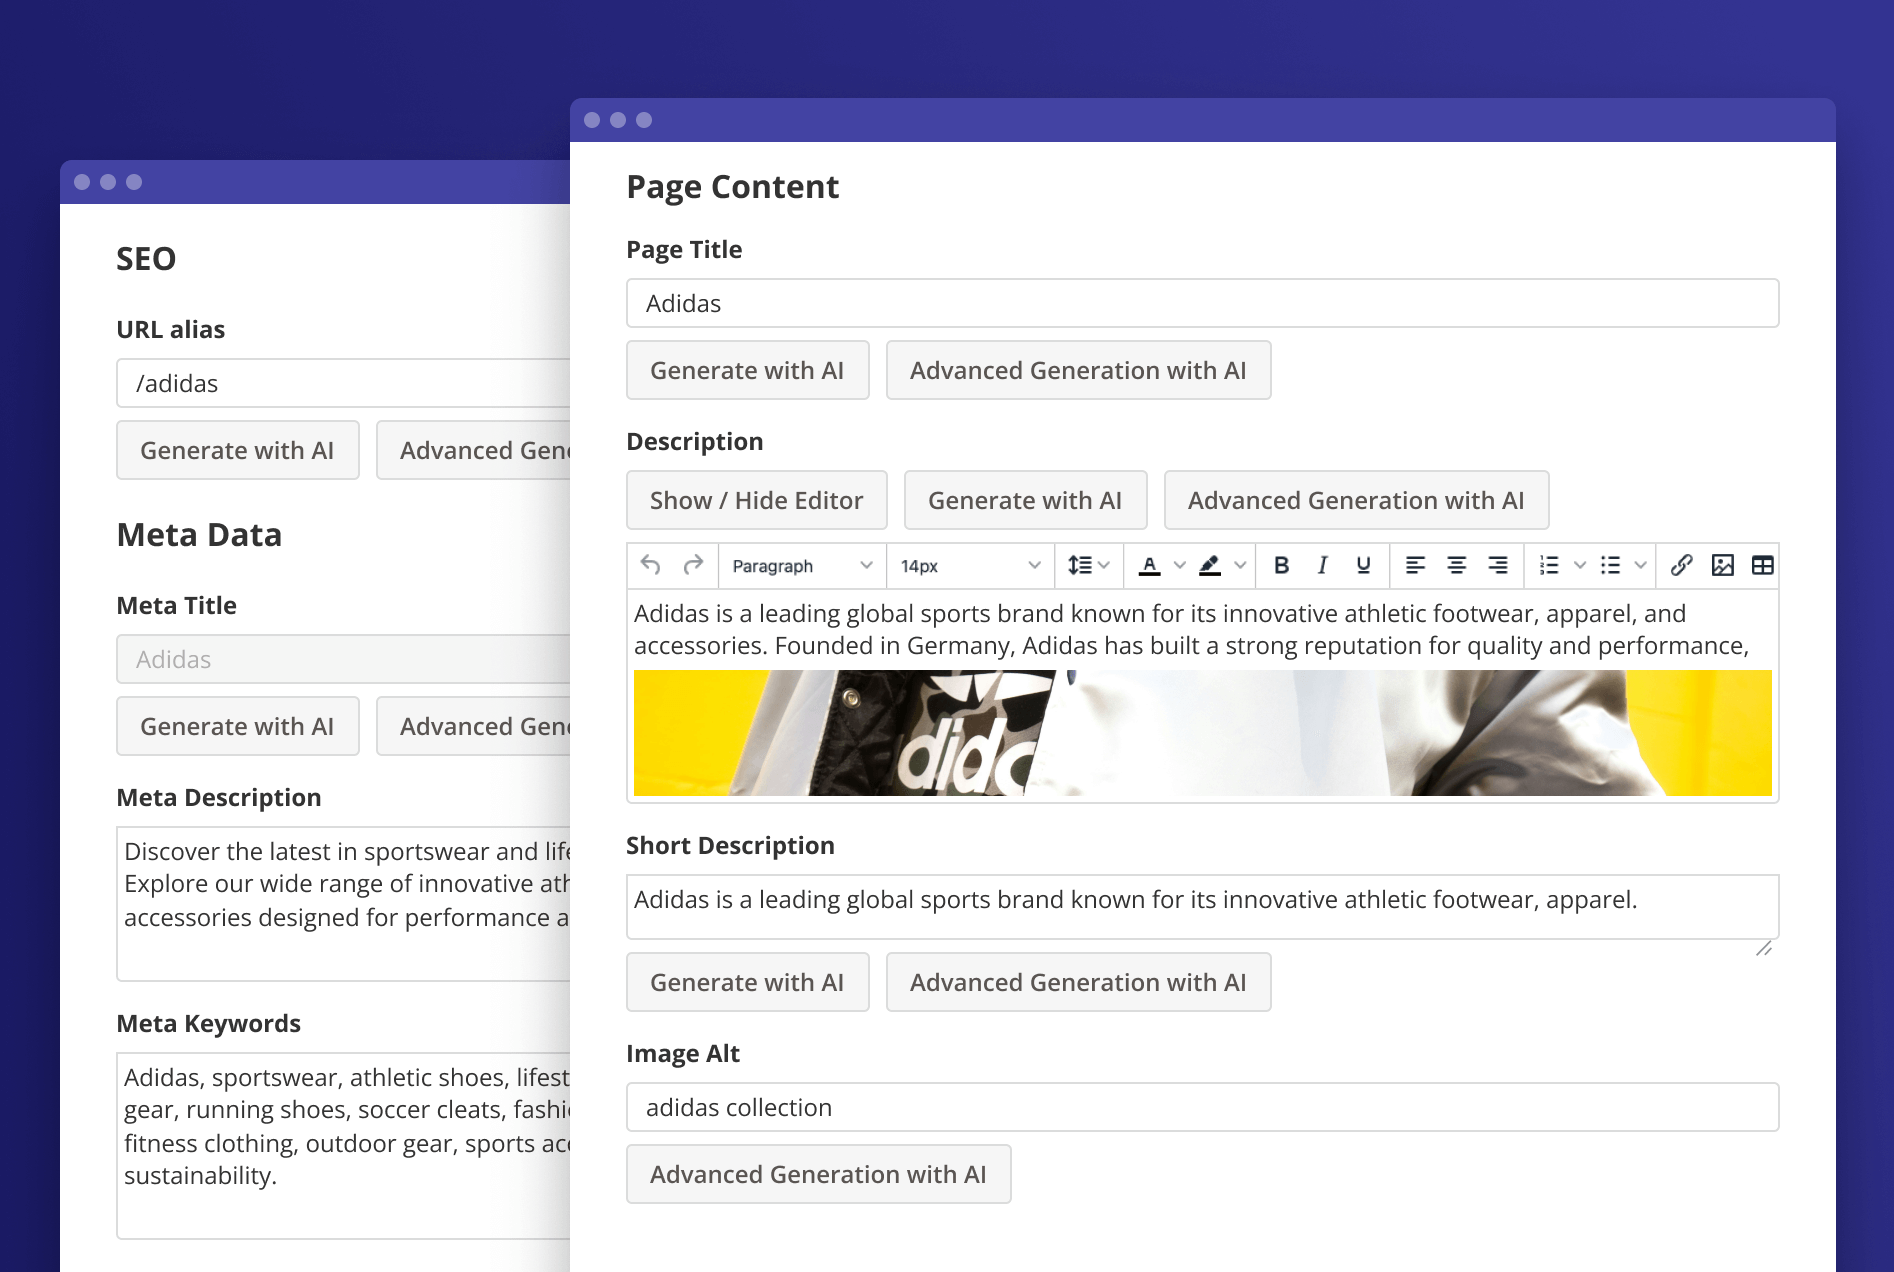Click the redo arrow in editor toolbar
1894x1272 pixels.
tap(693, 566)
